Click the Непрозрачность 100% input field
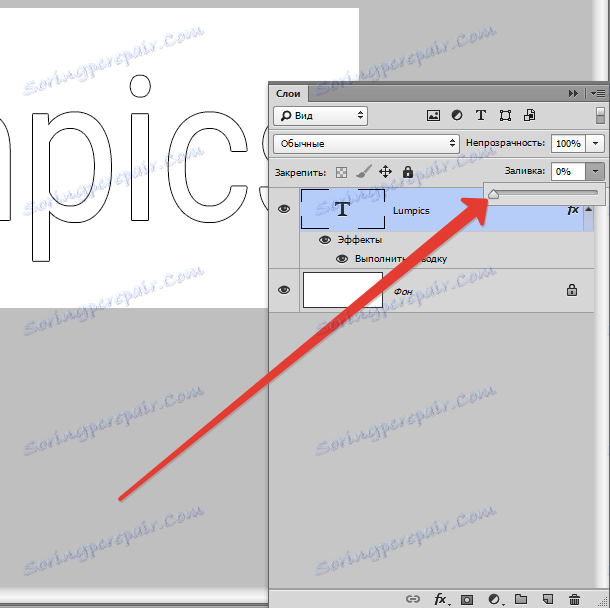This screenshot has height=608, width=610. [x=569, y=144]
